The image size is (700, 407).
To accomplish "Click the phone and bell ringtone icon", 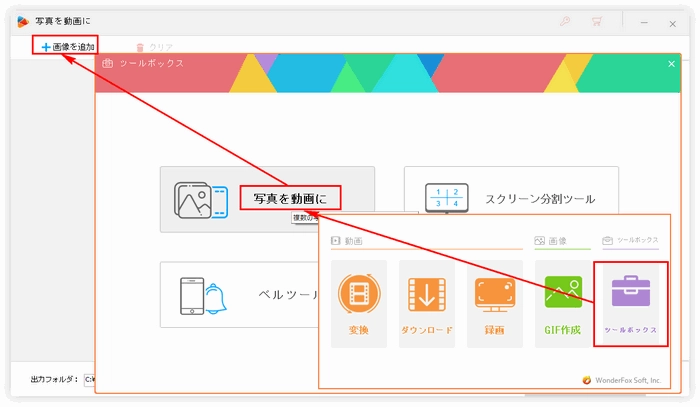I will [200, 294].
